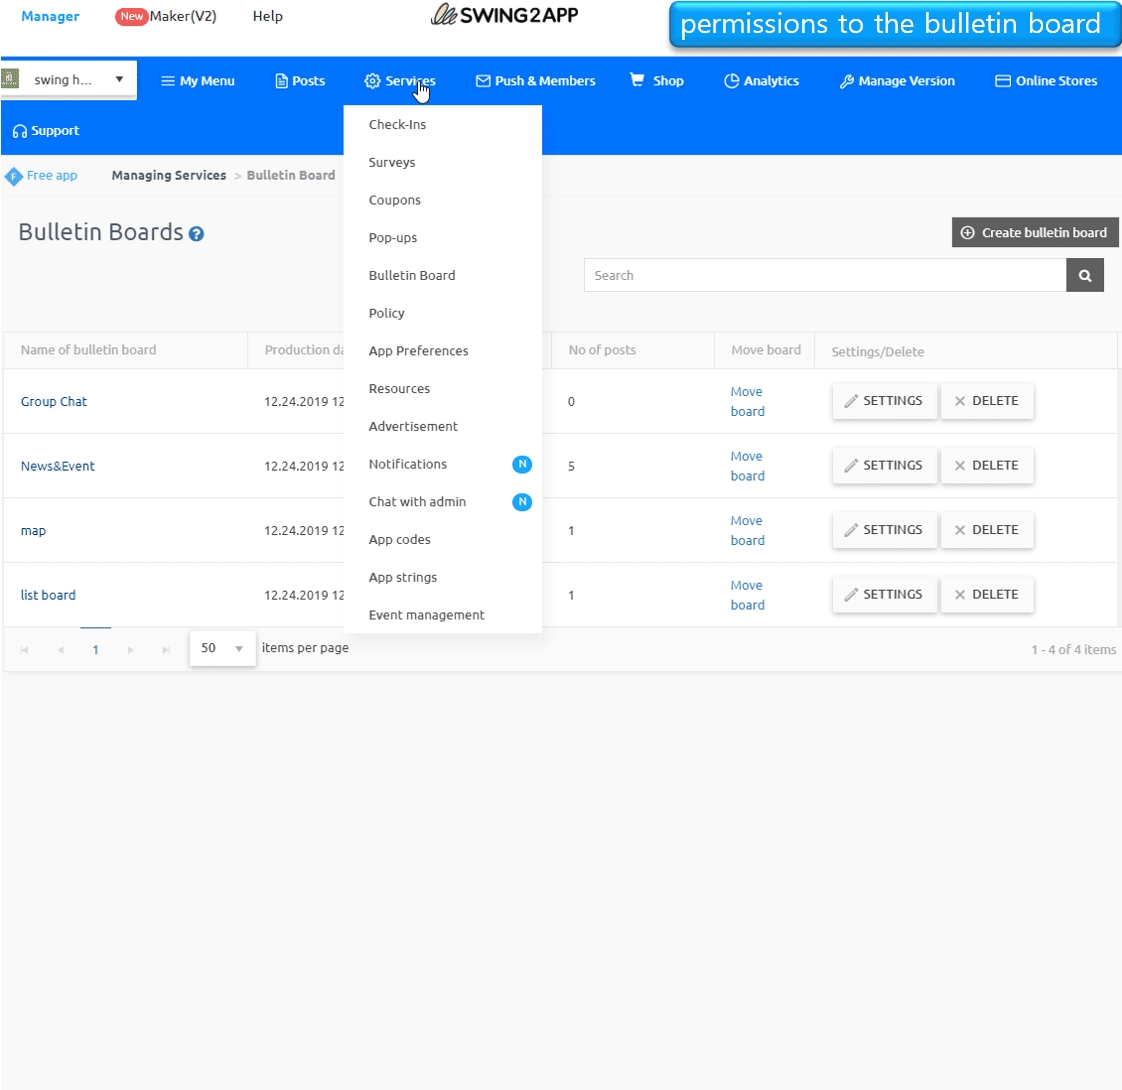Select Resources from Services dropdown
Screen dimensions: 1122x1090
(442, 389)
